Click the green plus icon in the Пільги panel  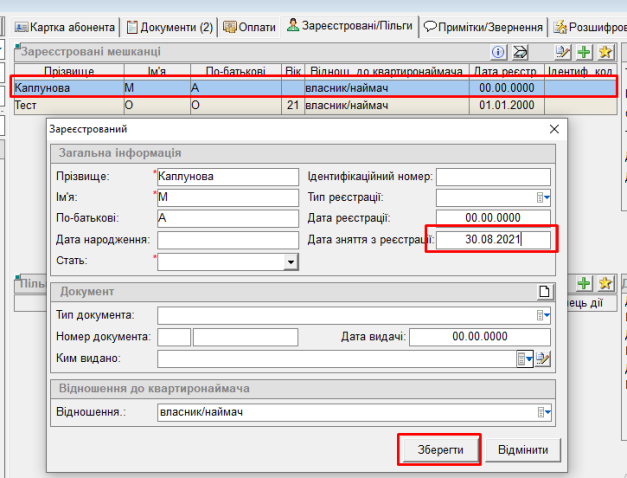point(584,284)
